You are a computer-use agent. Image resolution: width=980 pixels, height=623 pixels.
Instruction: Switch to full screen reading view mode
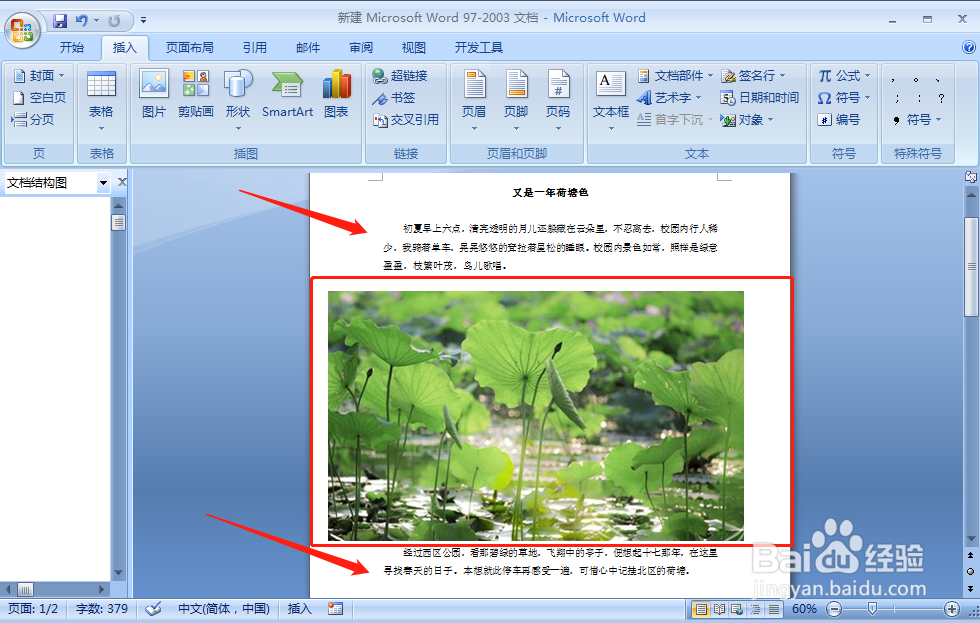click(x=719, y=608)
